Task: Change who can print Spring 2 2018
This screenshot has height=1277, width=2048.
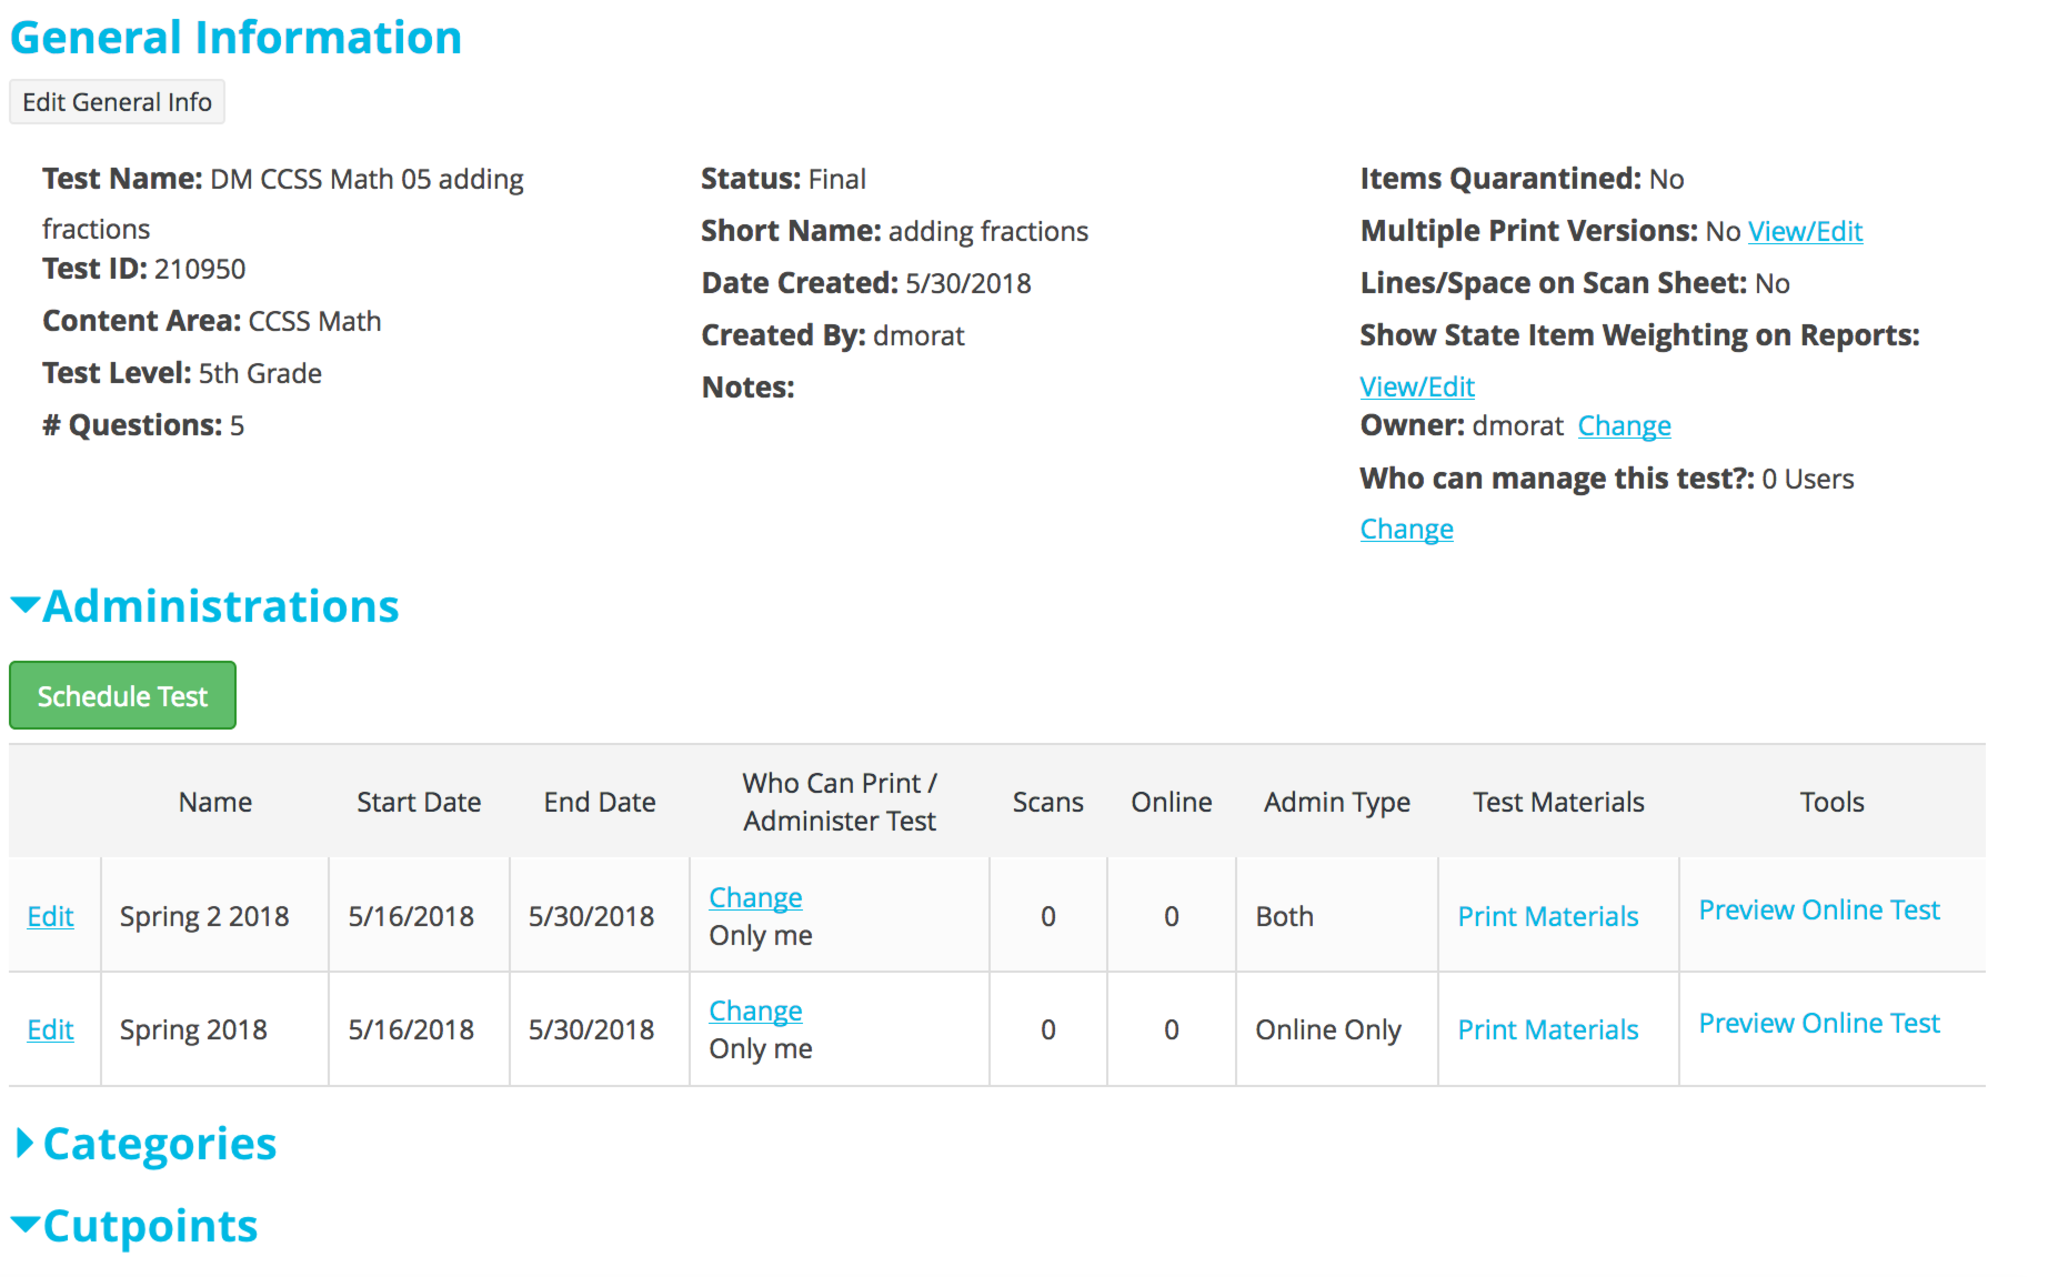Action: [755, 897]
